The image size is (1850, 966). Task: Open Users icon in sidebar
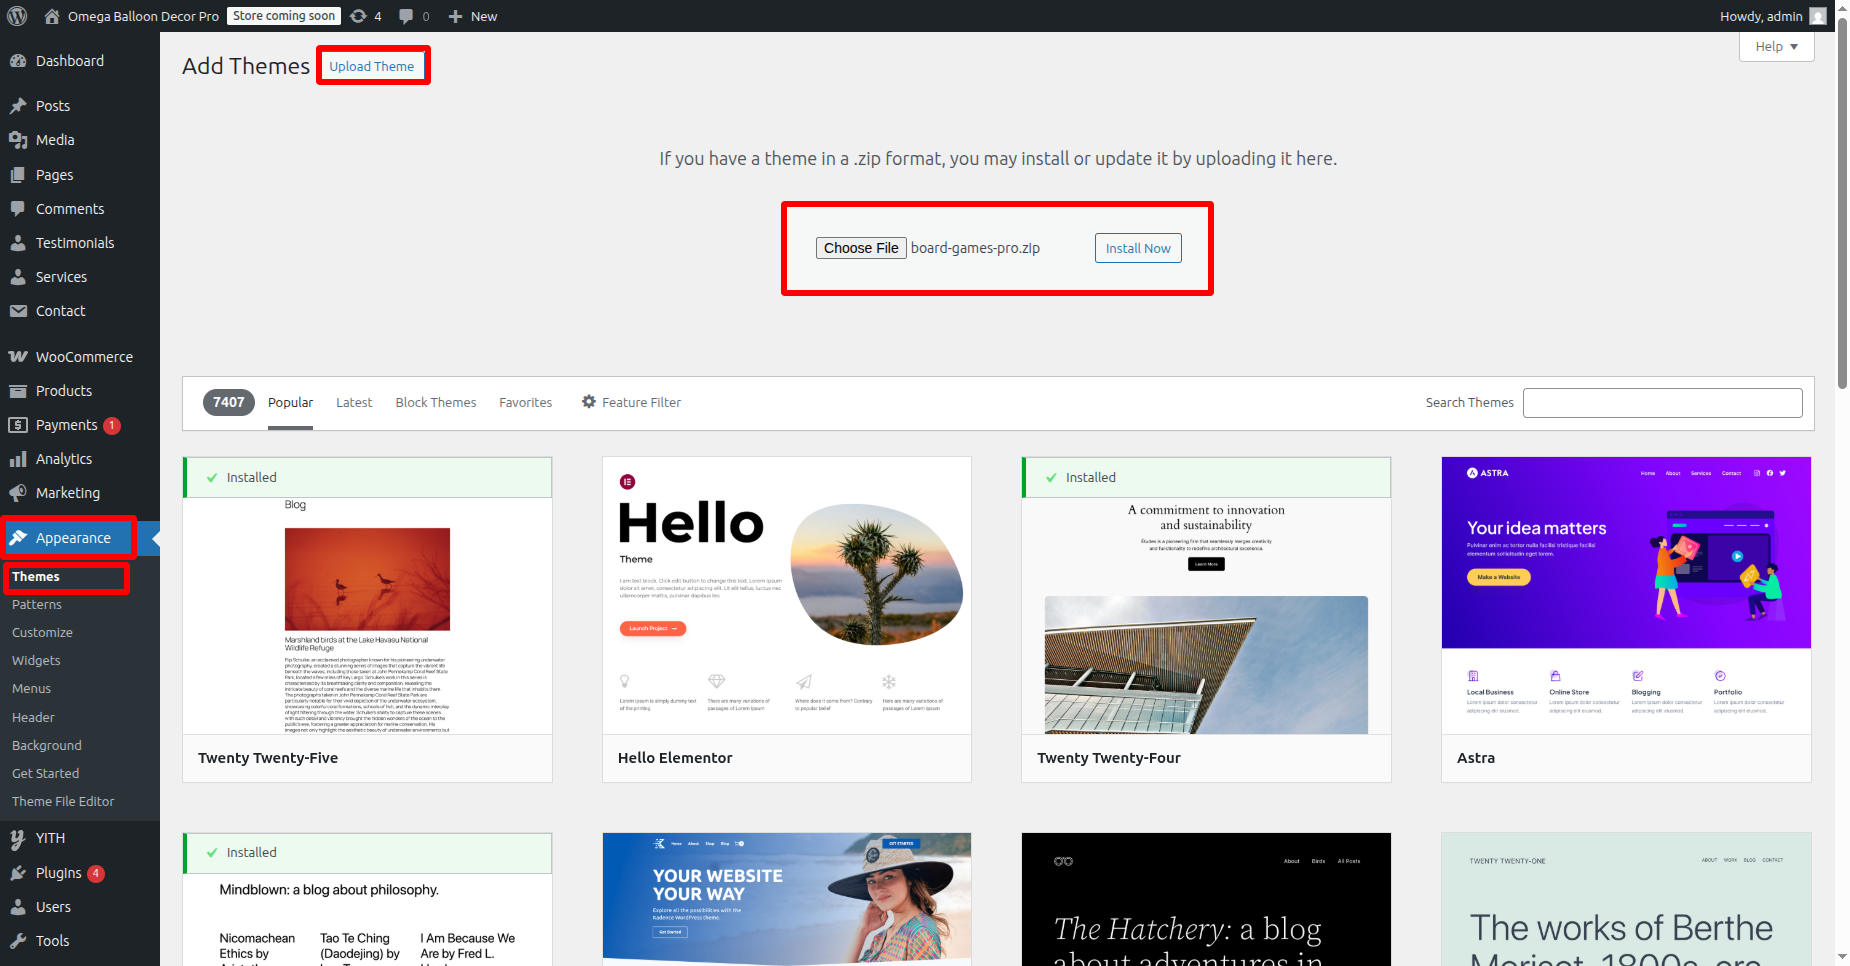tap(18, 907)
